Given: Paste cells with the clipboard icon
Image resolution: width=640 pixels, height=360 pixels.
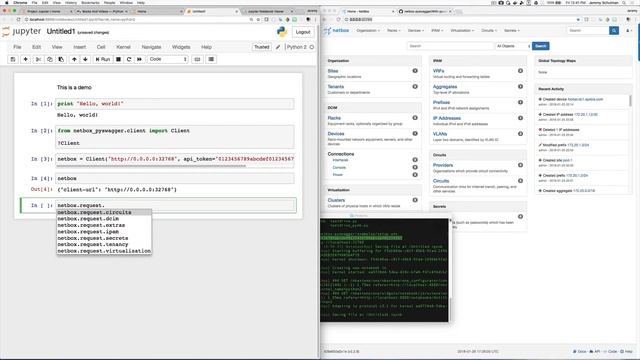Looking at the screenshot, I should click(x=61, y=59).
